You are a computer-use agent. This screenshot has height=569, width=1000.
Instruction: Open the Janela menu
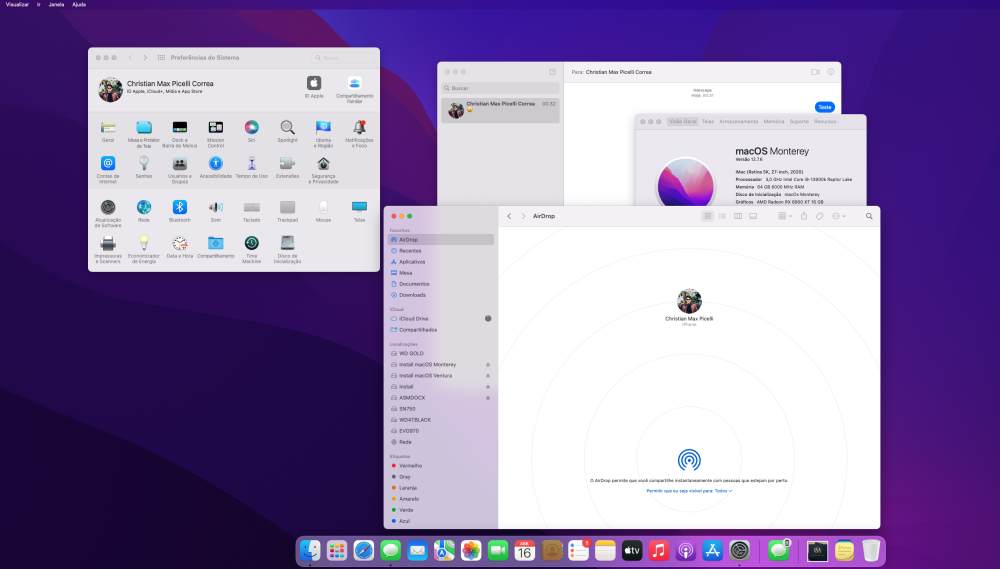pyautogui.click(x=56, y=4)
